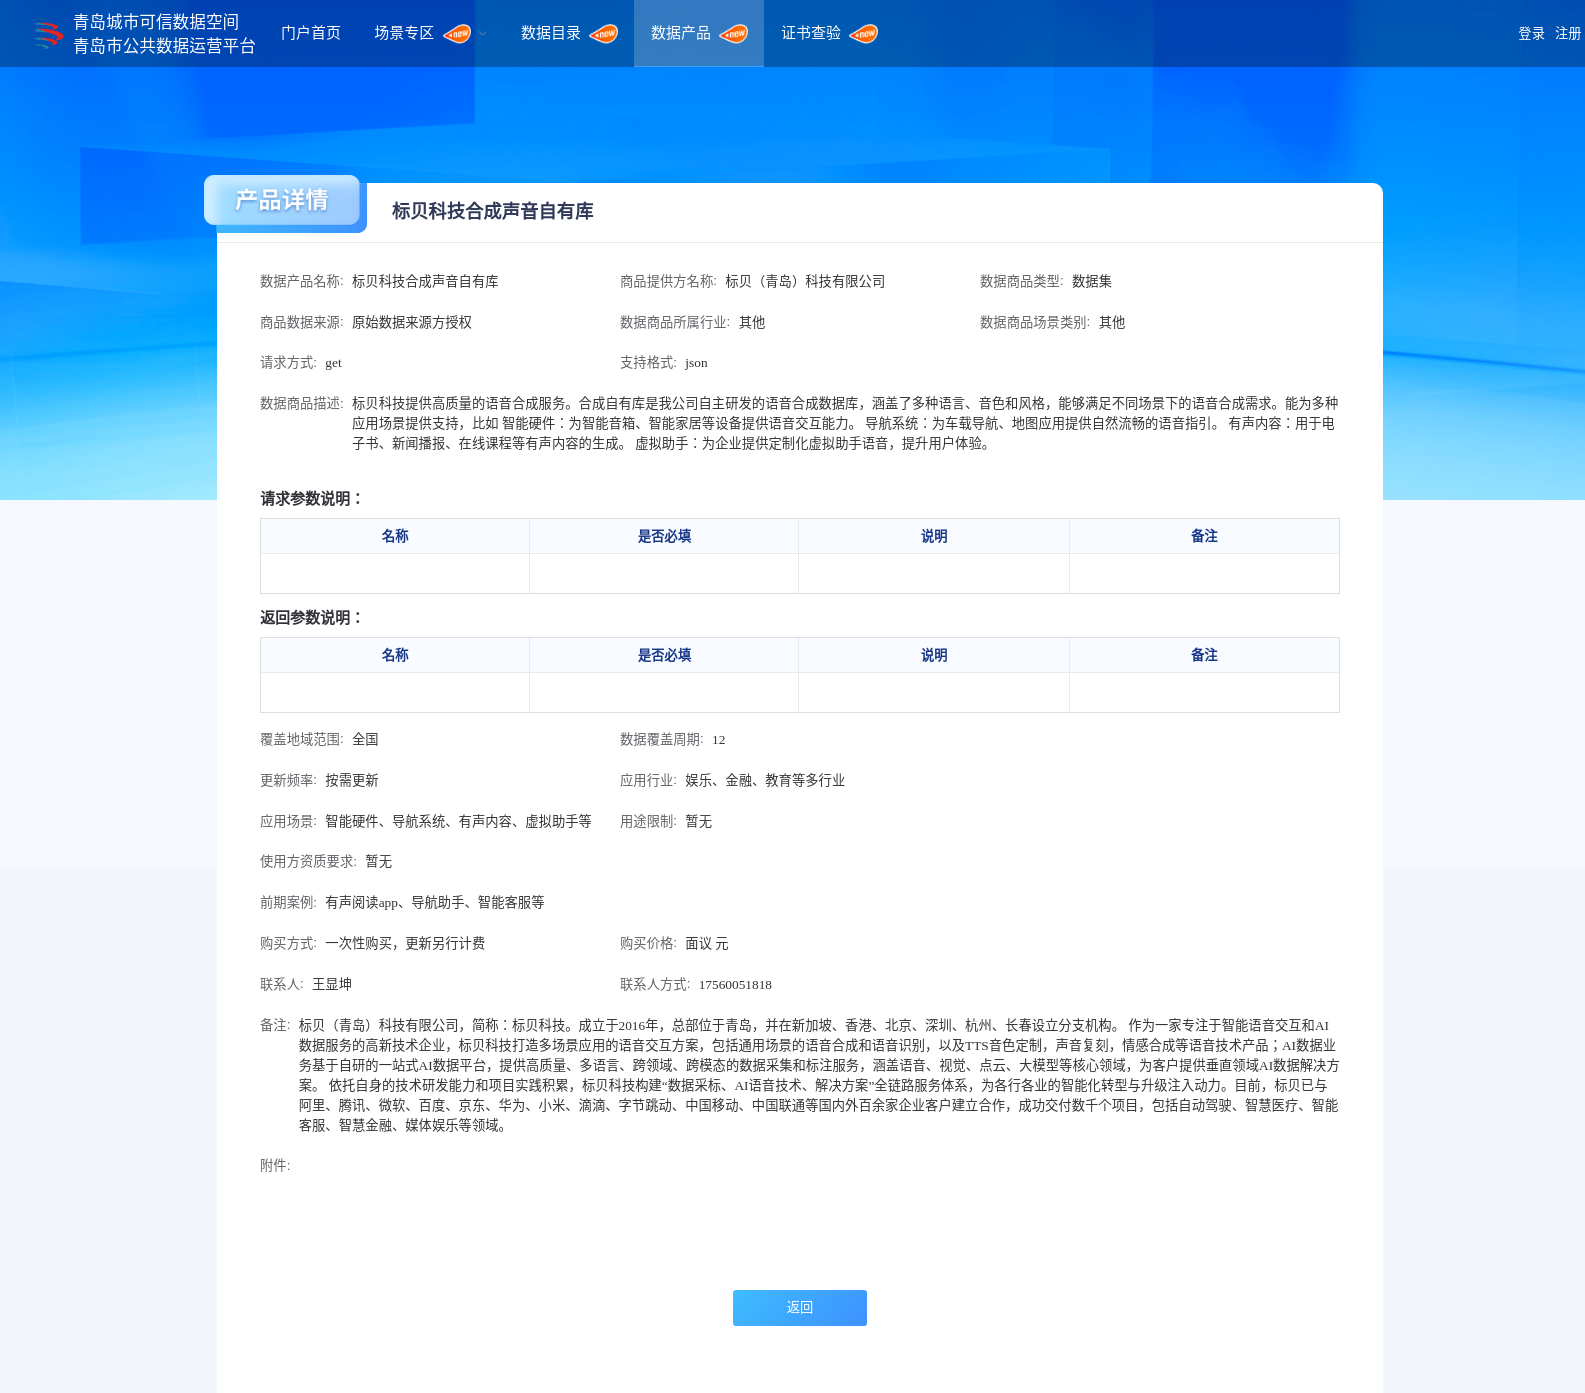Click the 原始数据来源方授权 value
This screenshot has width=1585, height=1393.
click(x=412, y=323)
